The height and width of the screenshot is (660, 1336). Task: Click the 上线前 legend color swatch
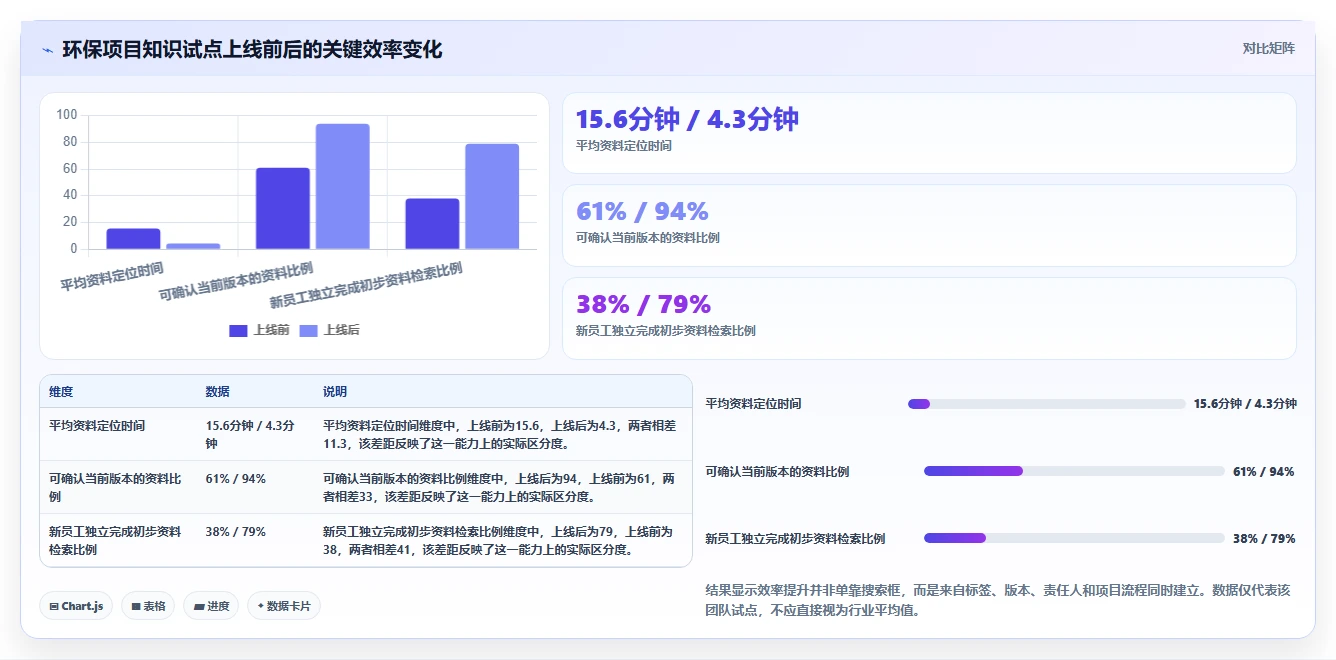click(x=238, y=331)
